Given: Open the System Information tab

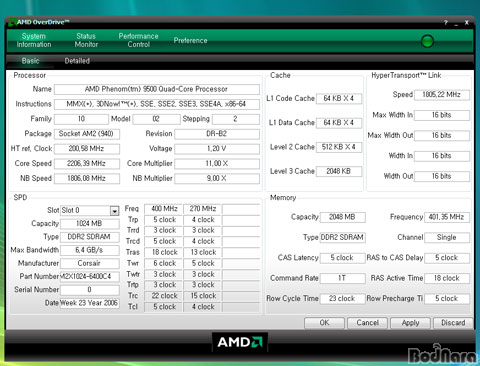Looking at the screenshot, I should click(34, 40).
